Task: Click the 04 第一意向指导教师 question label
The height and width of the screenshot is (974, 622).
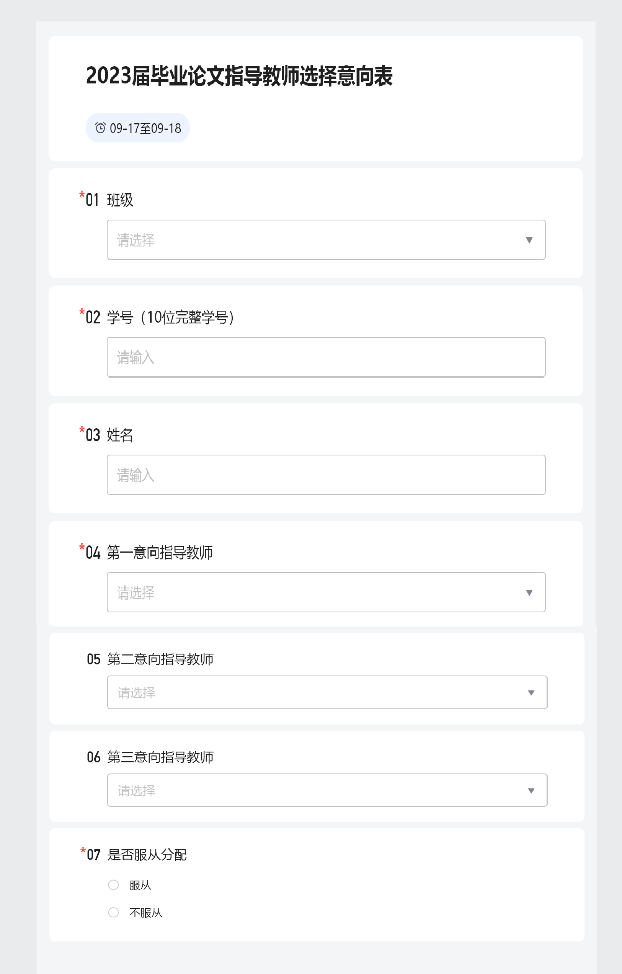Action: (x=149, y=552)
